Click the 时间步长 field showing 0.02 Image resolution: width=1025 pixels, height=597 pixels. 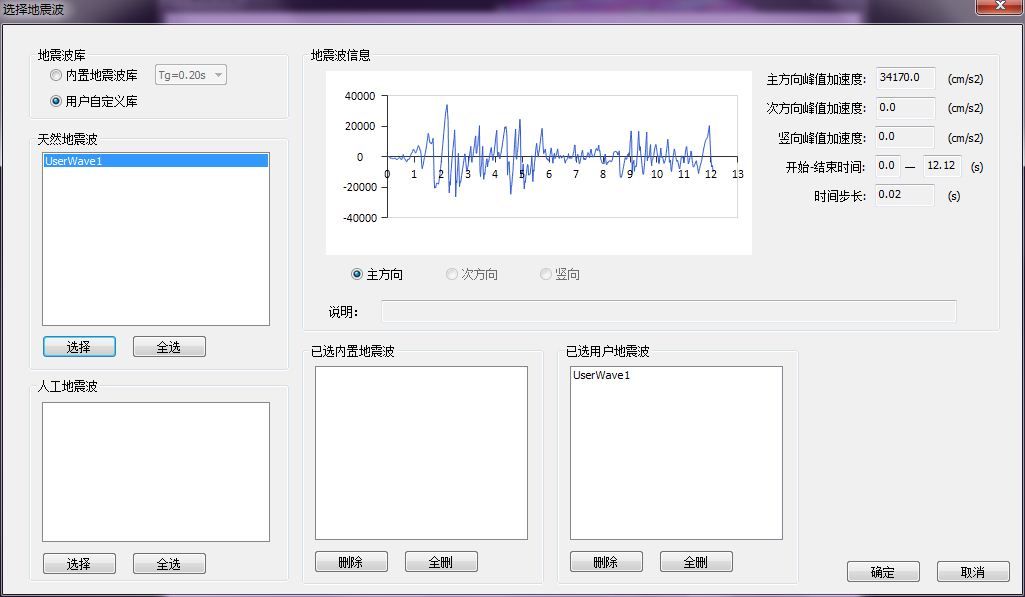[905, 195]
